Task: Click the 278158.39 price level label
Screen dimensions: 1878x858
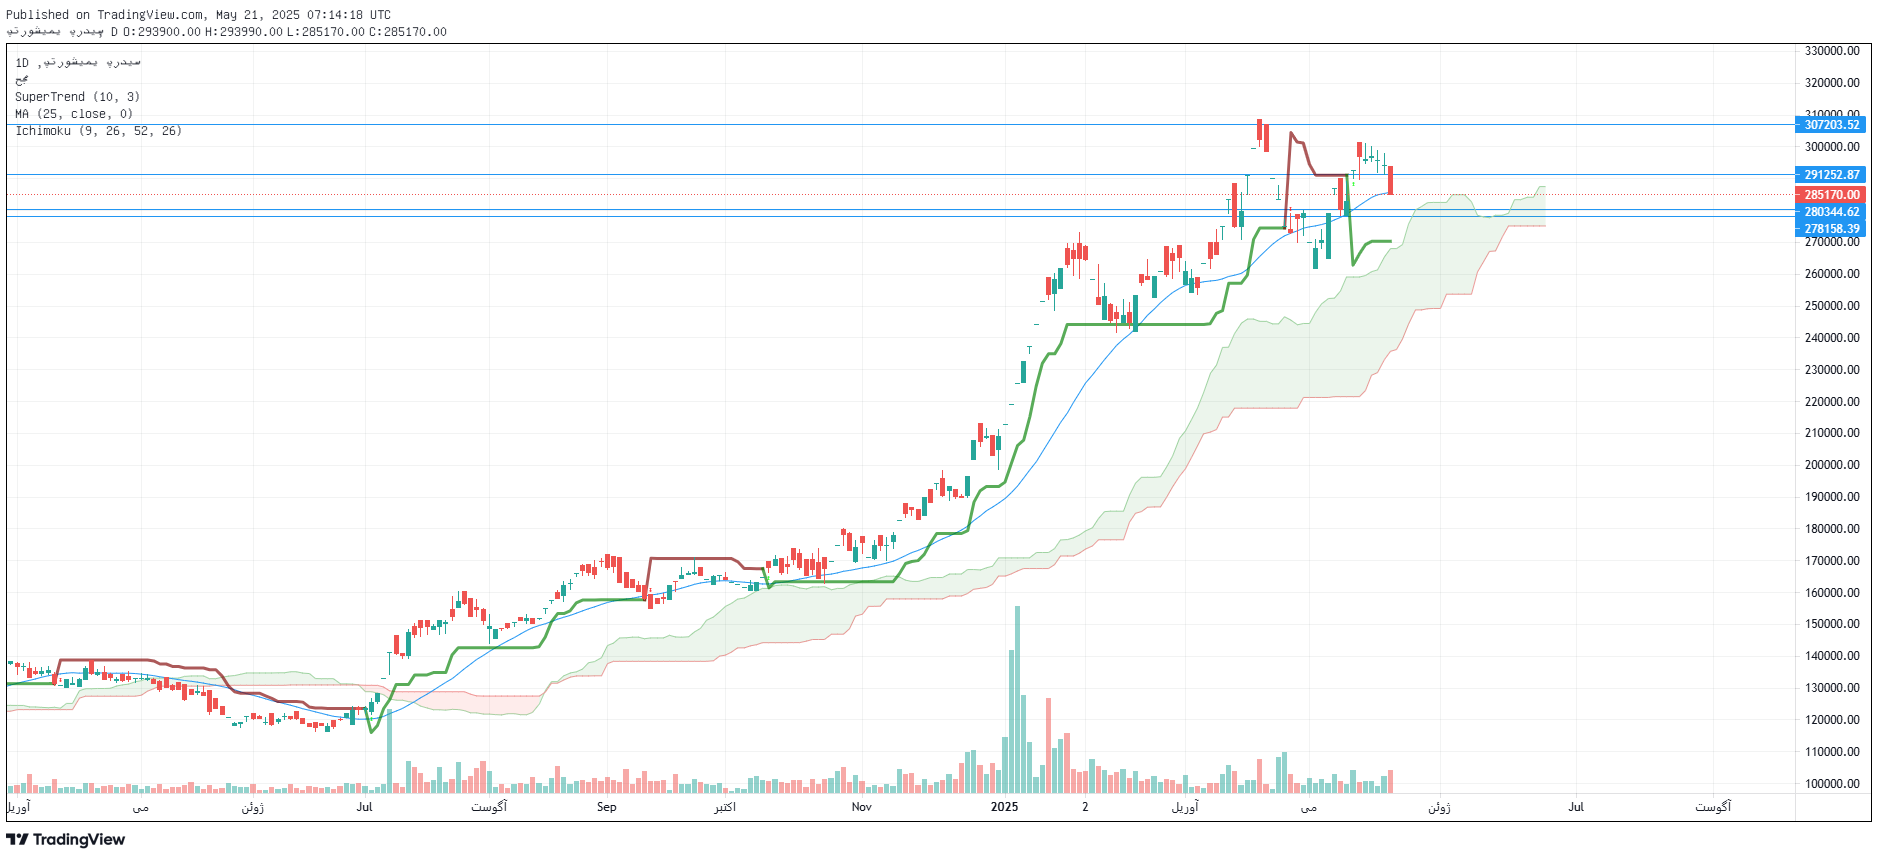Action: click(1831, 229)
